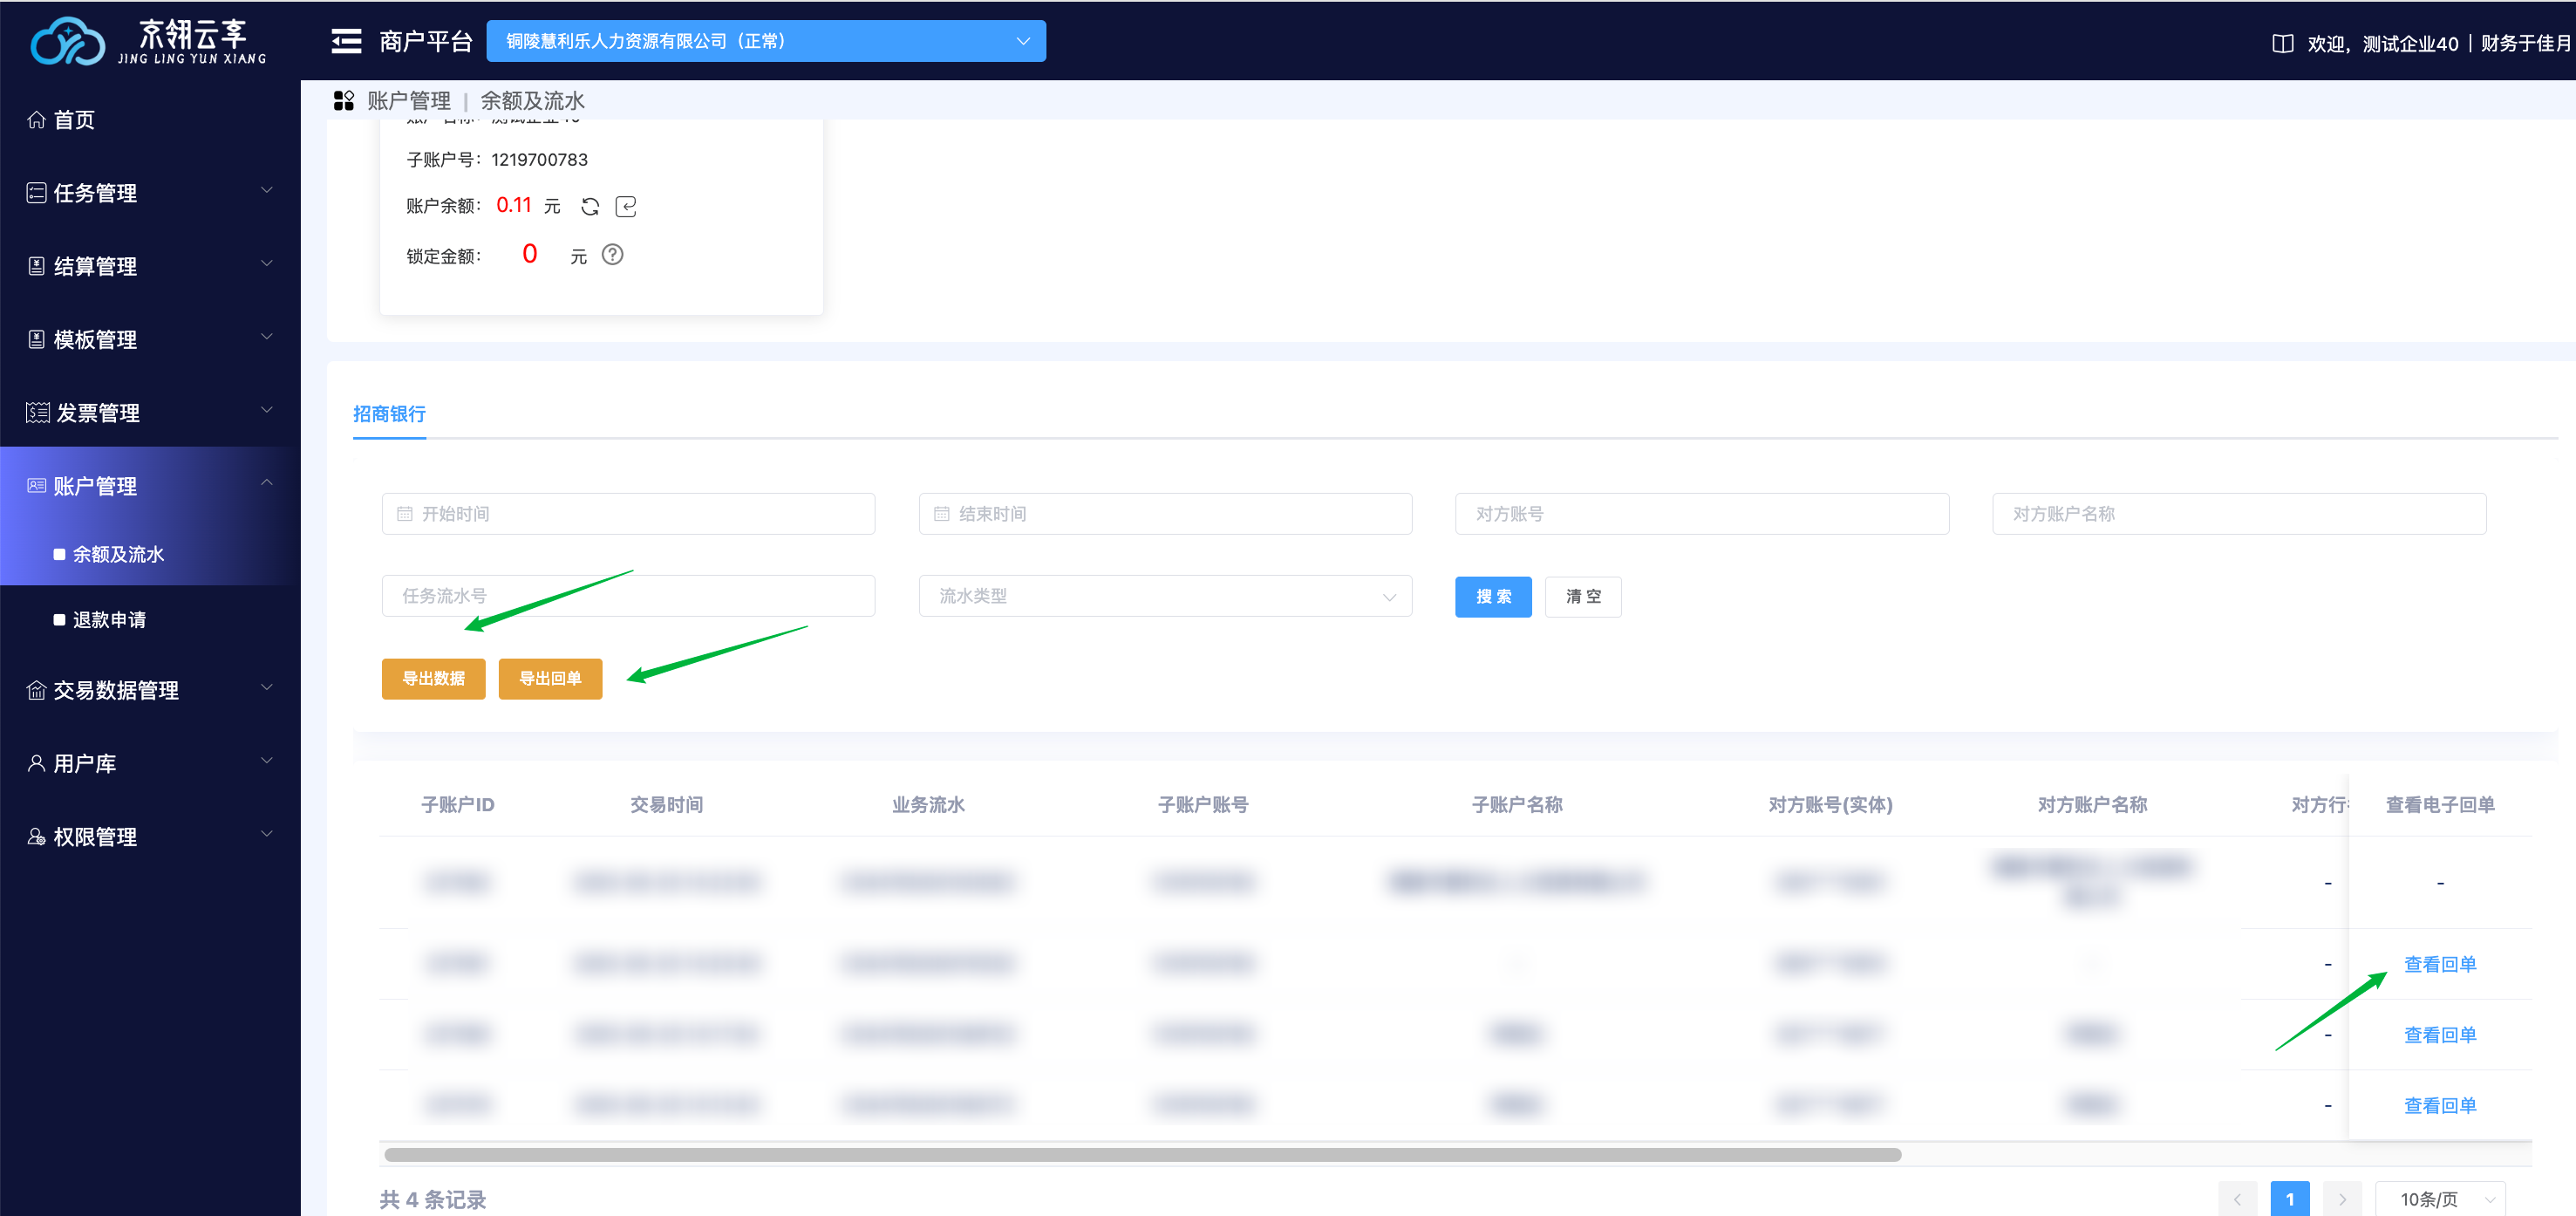Click the withdraw icon beside balance
The image size is (2576, 1216).
[626, 206]
